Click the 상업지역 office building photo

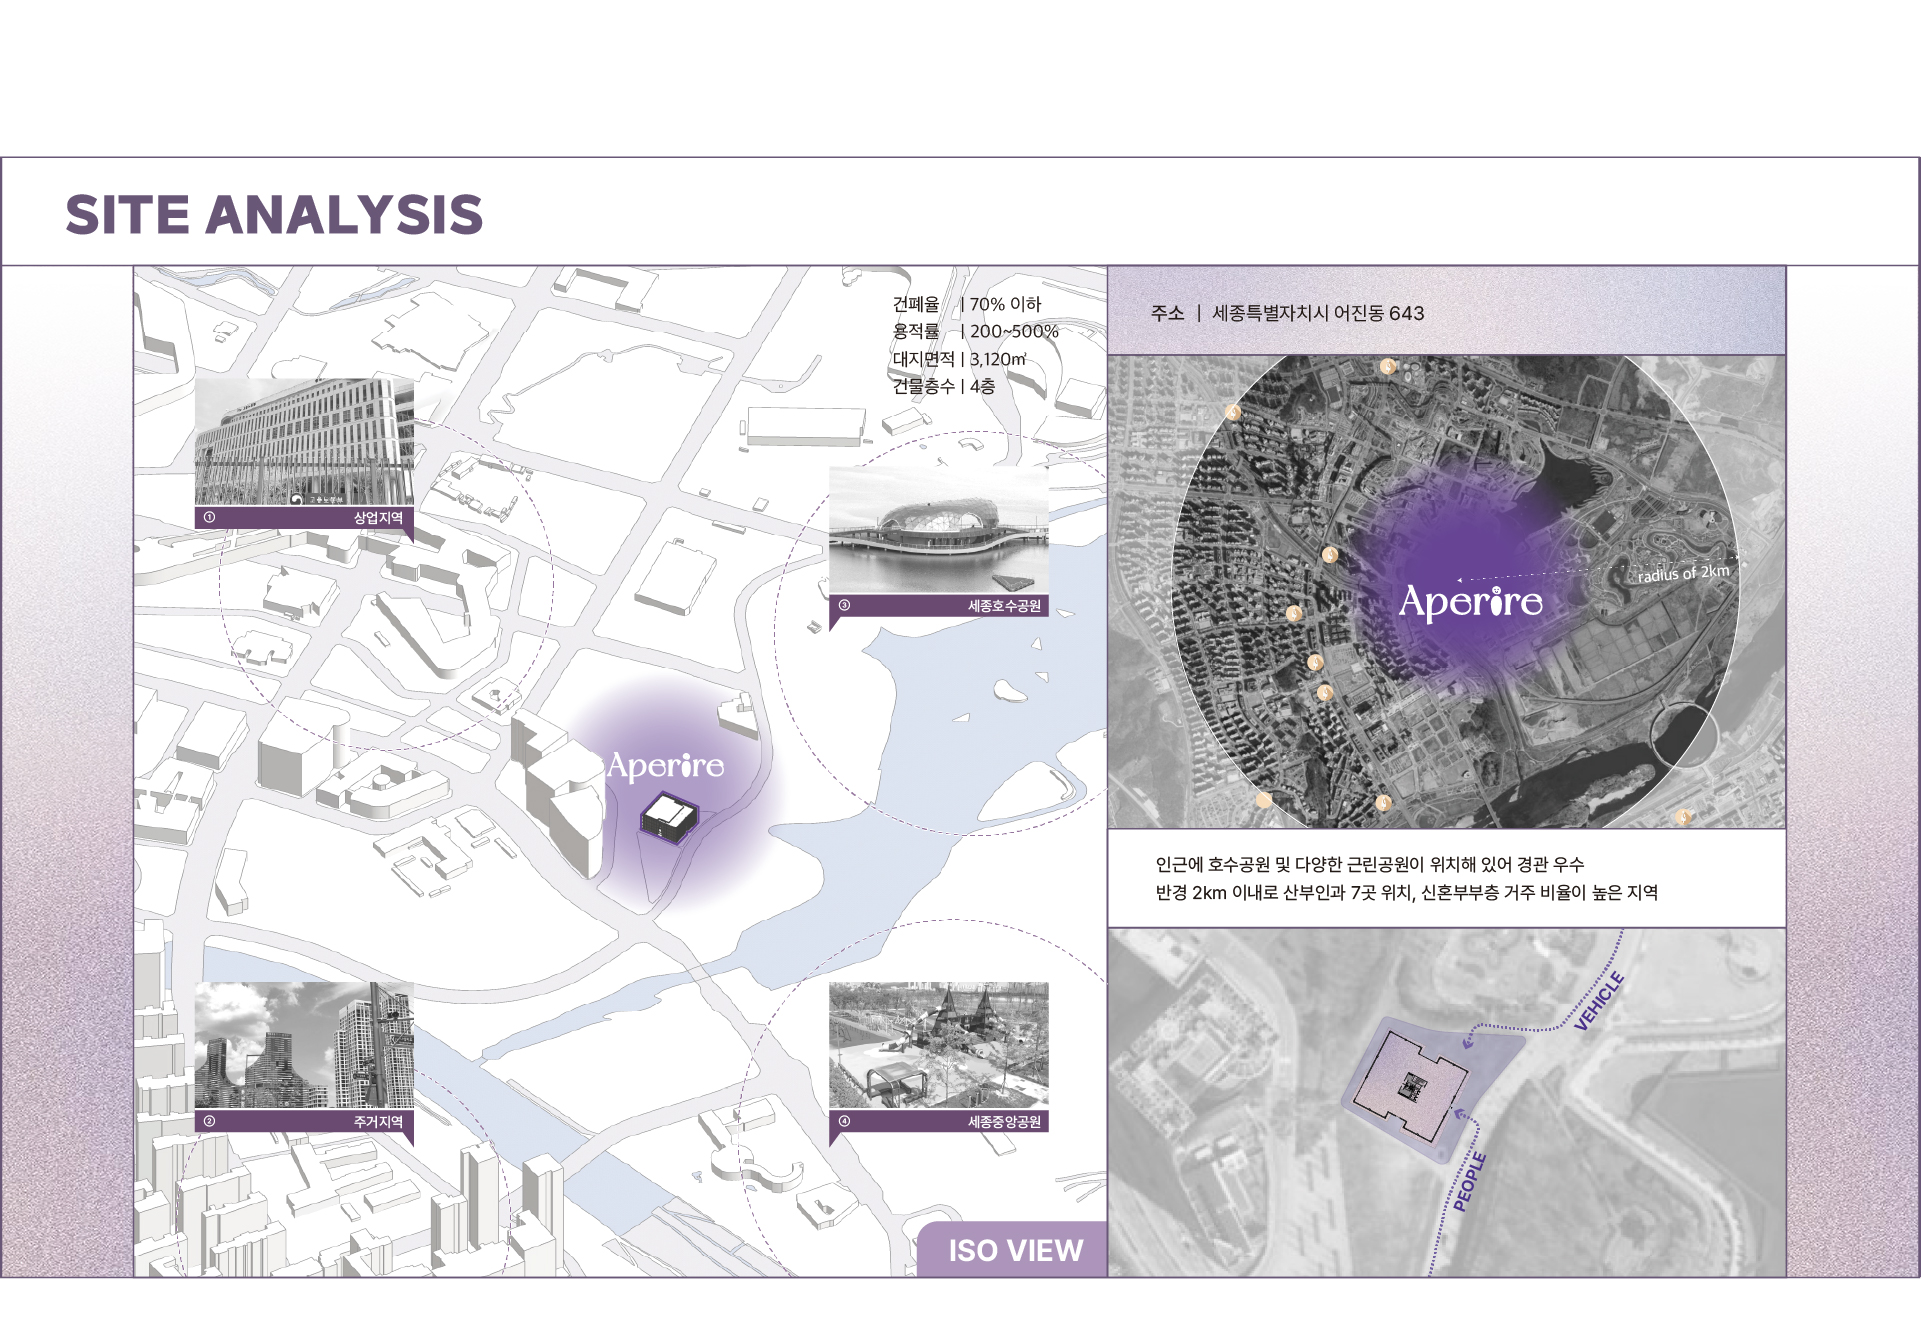point(304,442)
